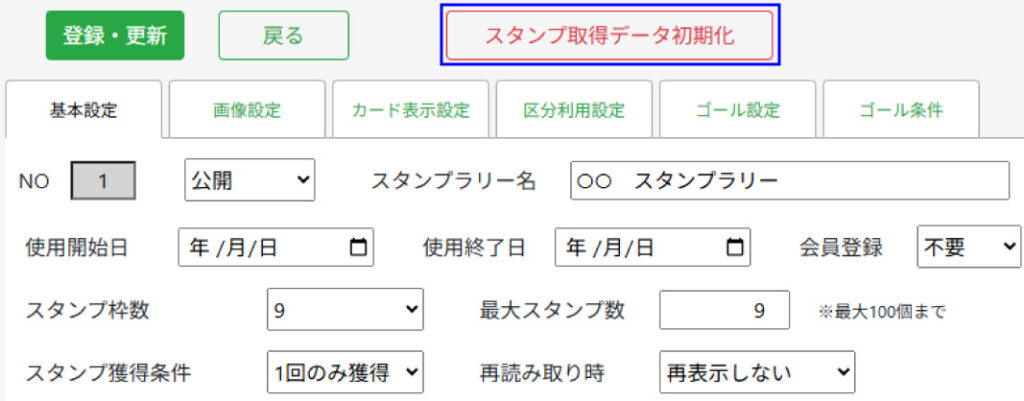
Task: Select the 基本設定 tab
Action: [x=84, y=110]
